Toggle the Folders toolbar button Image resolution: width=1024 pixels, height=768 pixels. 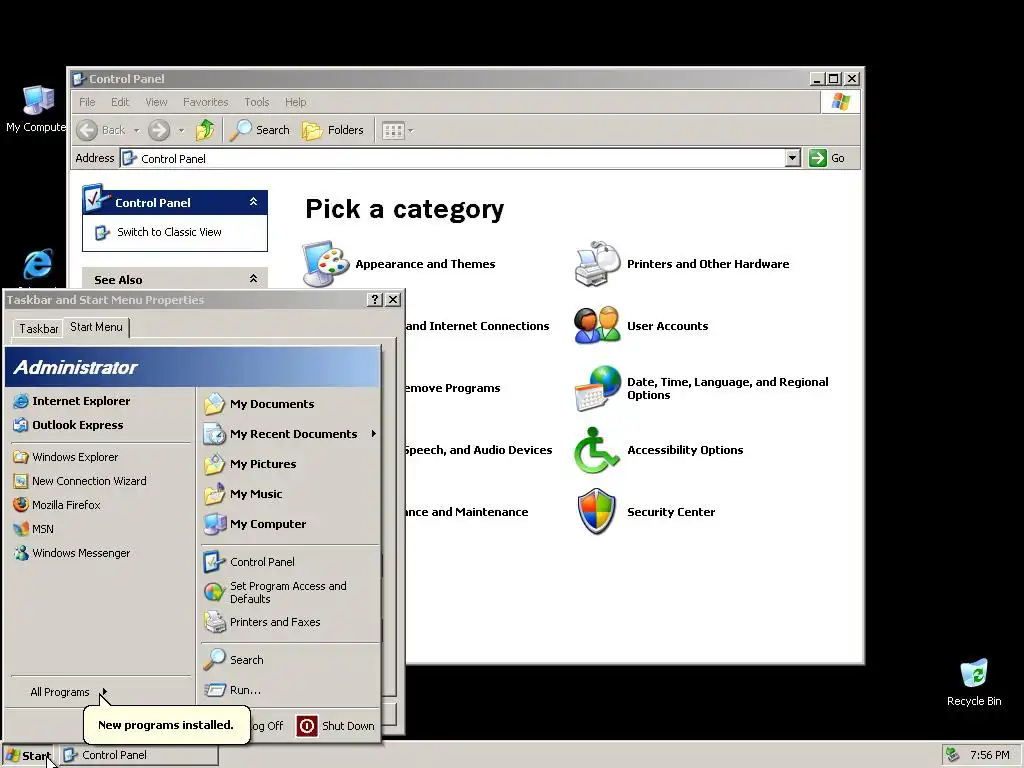click(x=332, y=130)
